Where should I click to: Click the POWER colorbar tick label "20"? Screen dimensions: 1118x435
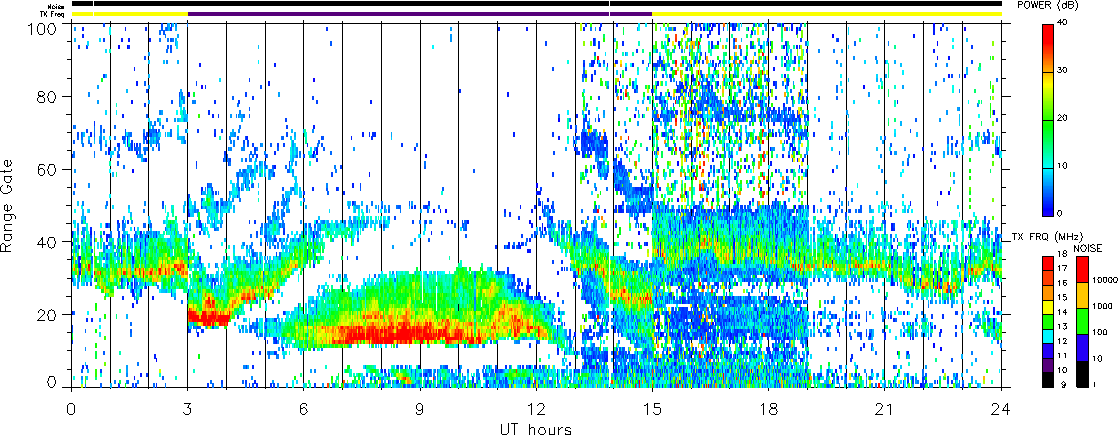[1062, 120]
